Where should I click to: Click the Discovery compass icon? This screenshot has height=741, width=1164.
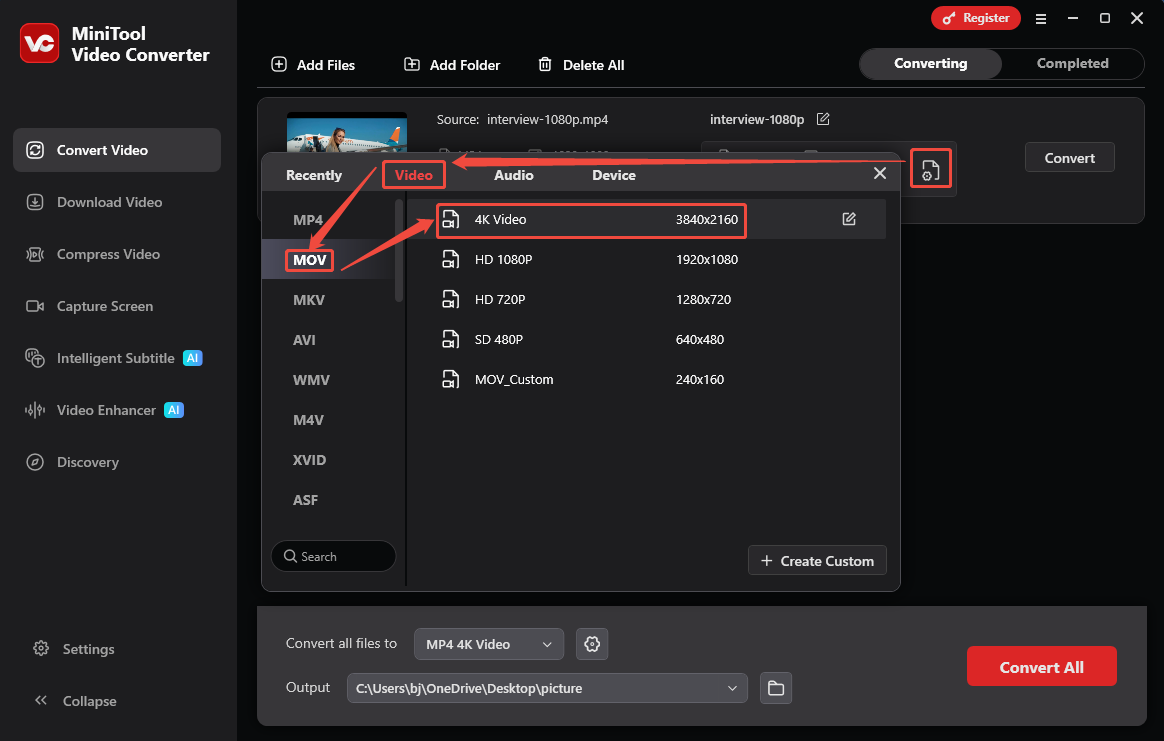35,462
